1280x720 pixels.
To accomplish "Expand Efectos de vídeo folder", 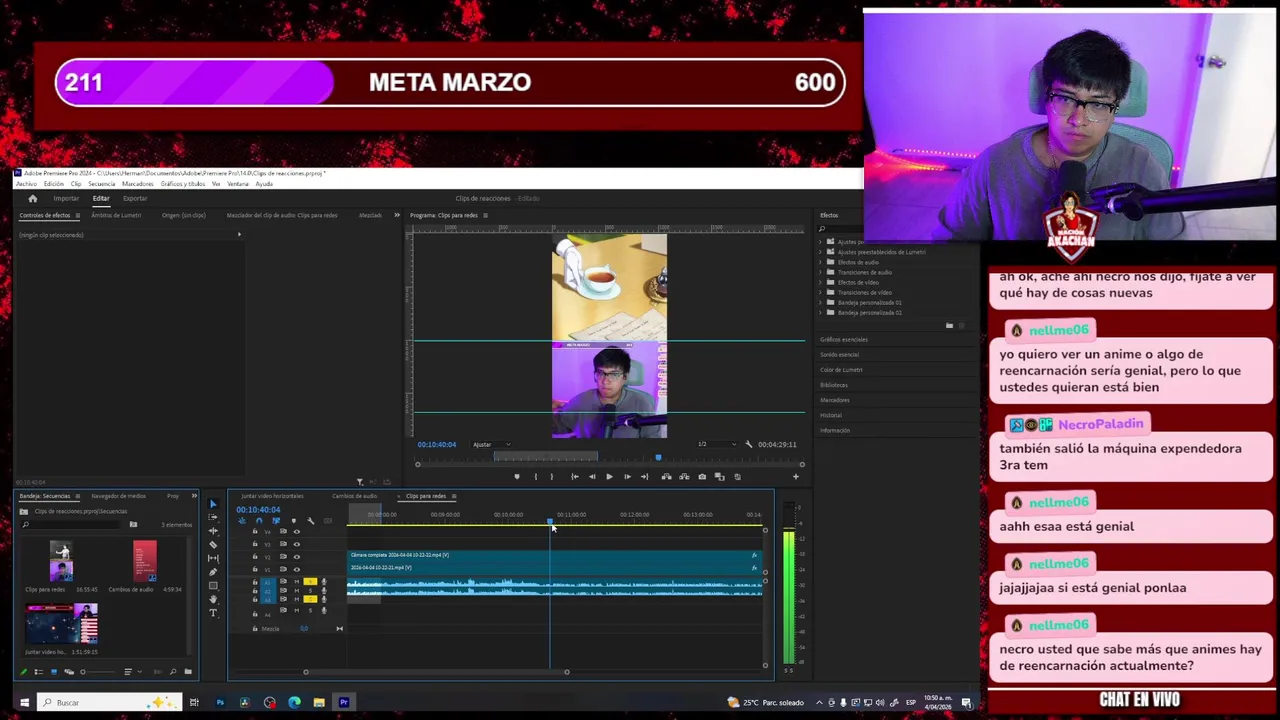I will point(821,282).
